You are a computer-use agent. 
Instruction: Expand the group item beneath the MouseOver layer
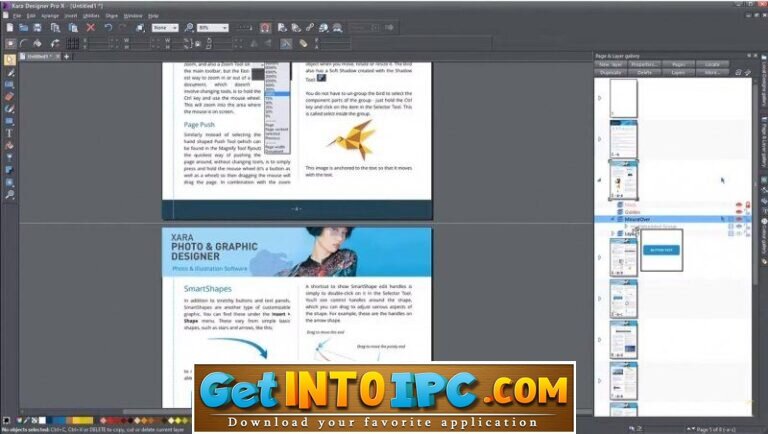tap(626, 226)
